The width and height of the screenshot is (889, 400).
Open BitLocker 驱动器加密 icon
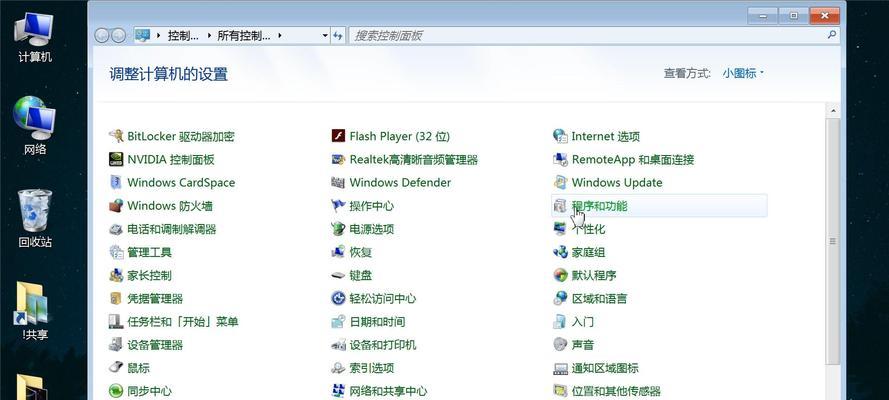[x=116, y=136]
